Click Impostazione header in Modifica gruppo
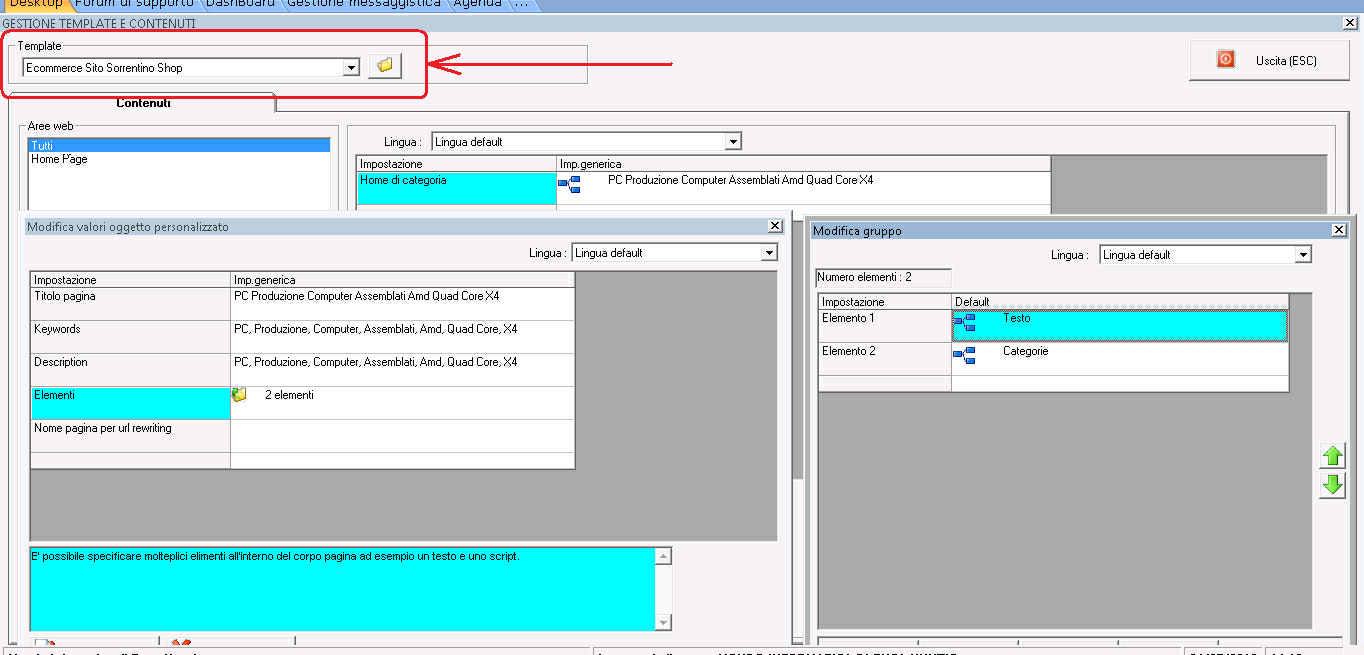 pyautogui.click(x=884, y=301)
